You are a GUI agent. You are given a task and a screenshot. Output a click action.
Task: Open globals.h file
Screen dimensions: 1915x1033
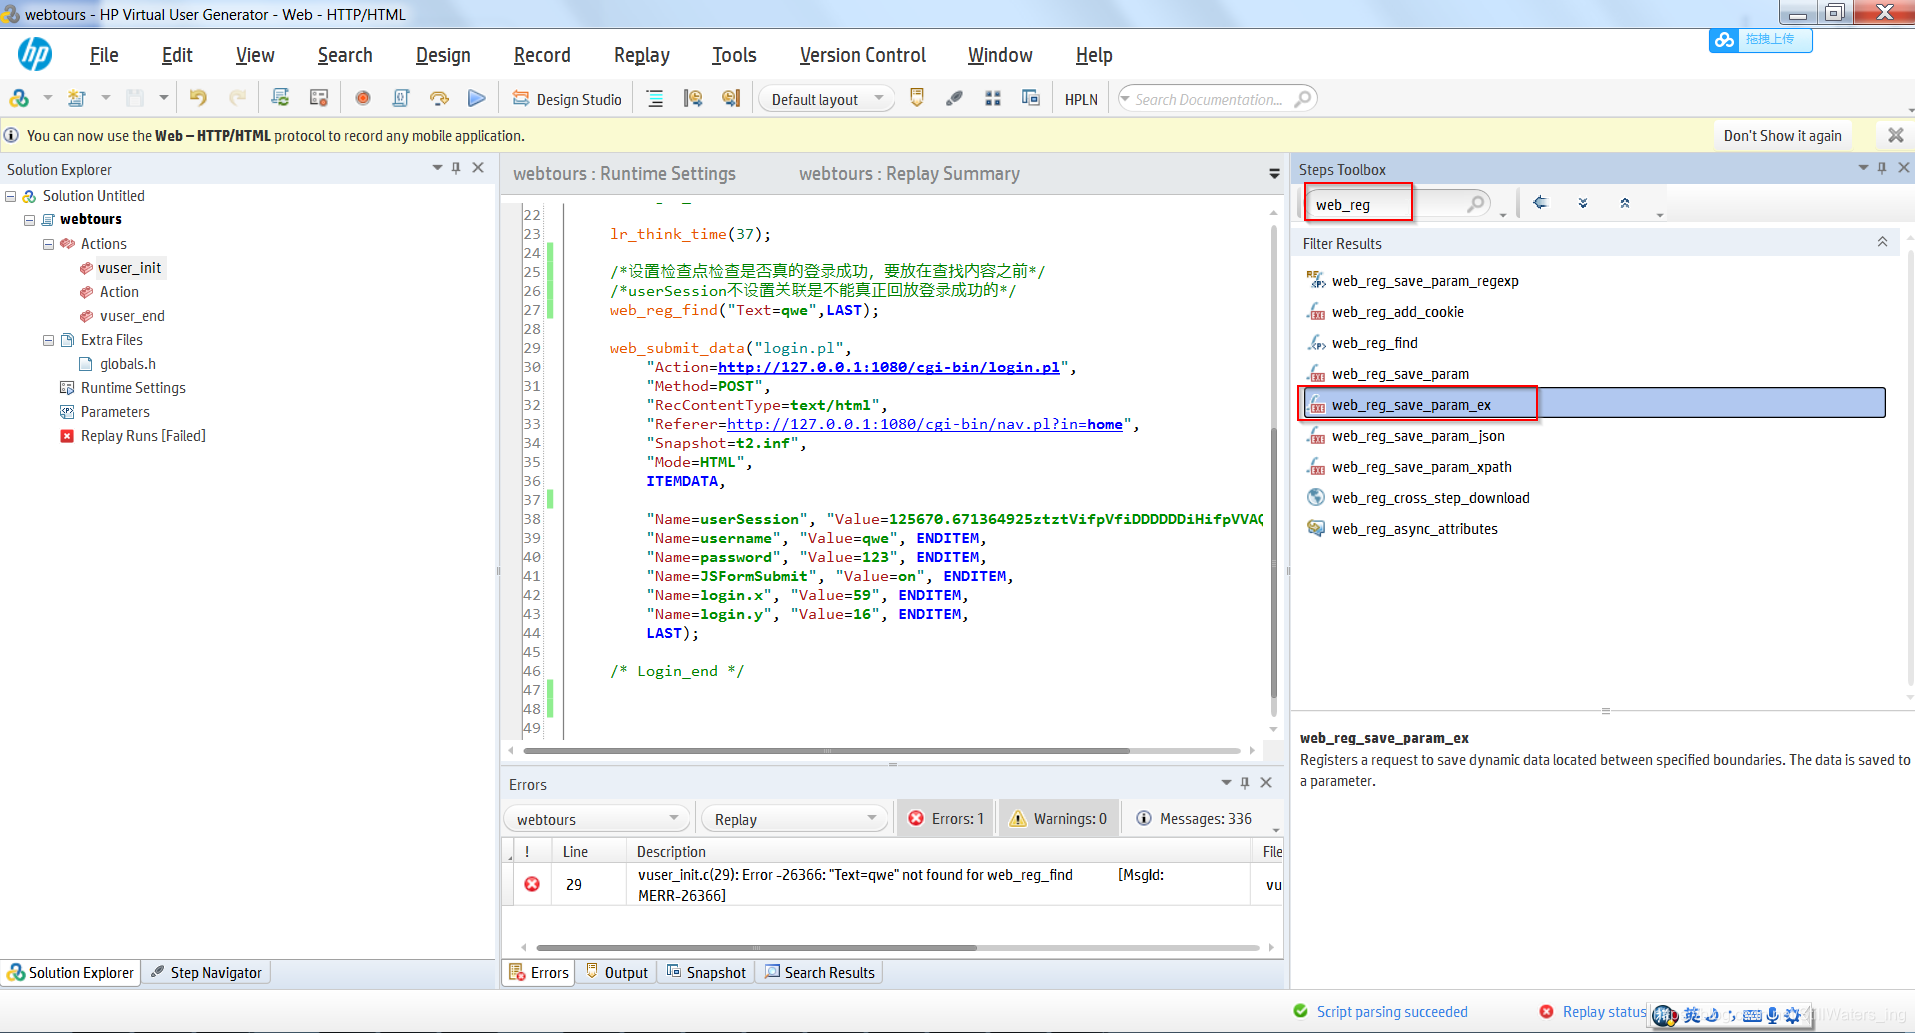click(x=128, y=364)
